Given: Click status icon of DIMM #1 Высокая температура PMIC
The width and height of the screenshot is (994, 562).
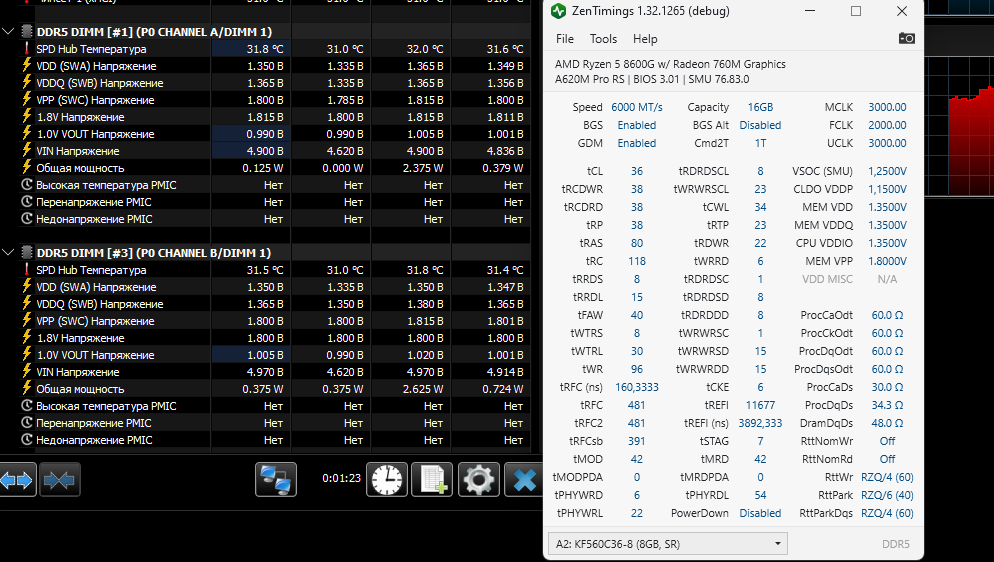Looking at the screenshot, I should 27,185.
